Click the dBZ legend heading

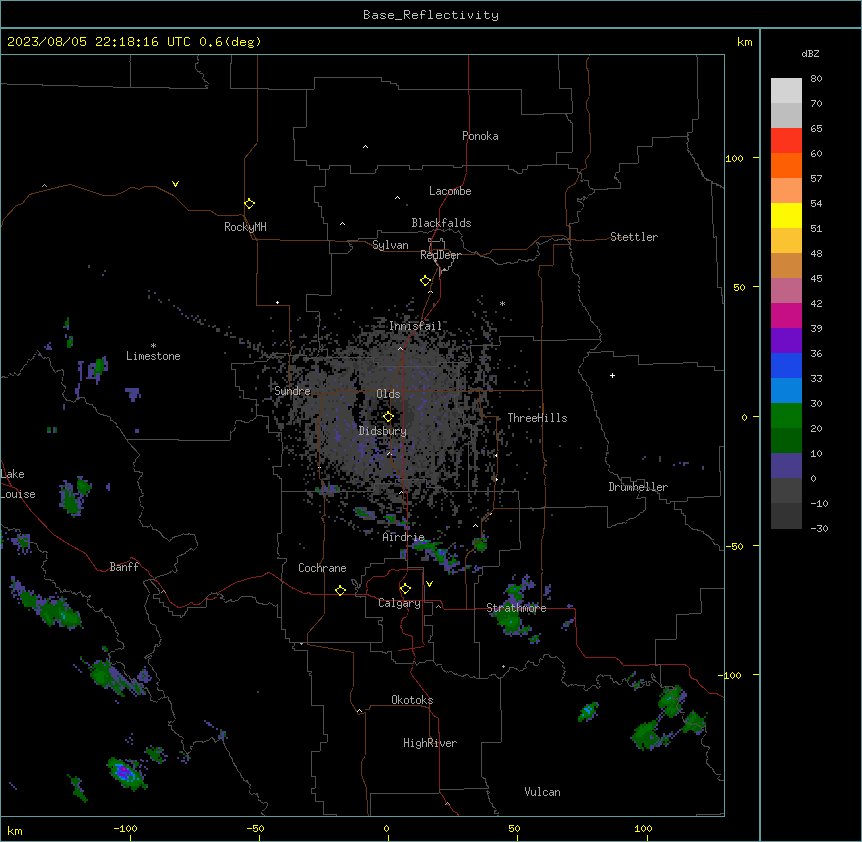810,53
